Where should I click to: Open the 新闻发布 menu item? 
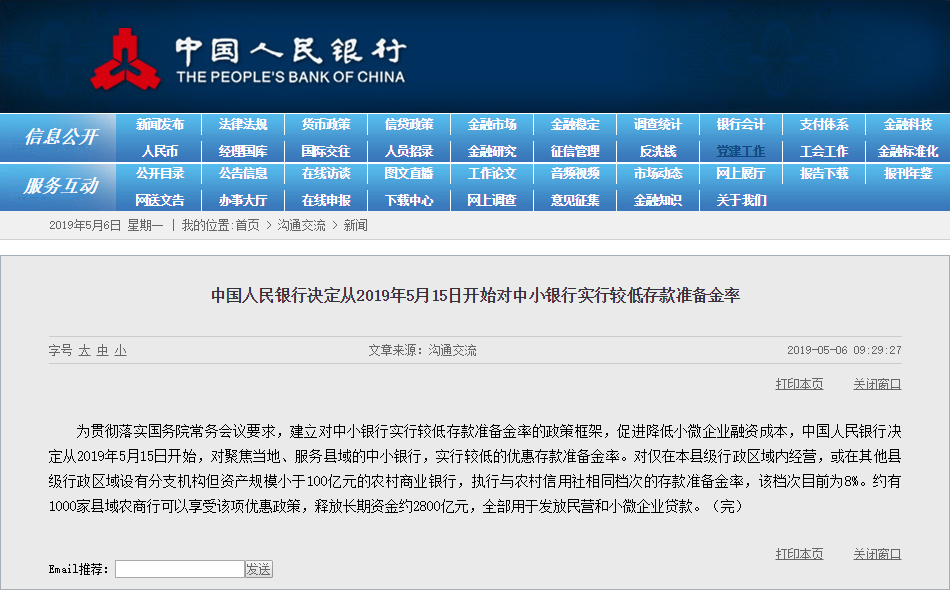160,124
